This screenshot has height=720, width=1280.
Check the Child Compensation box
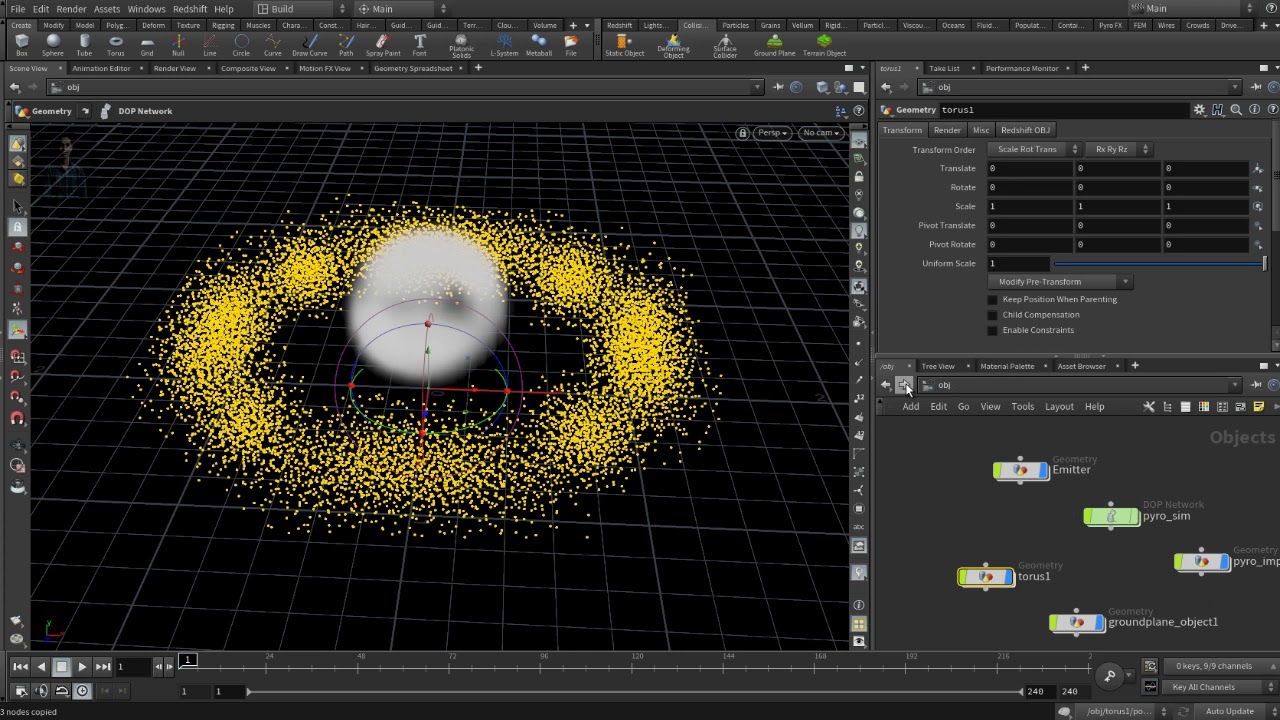(x=993, y=315)
